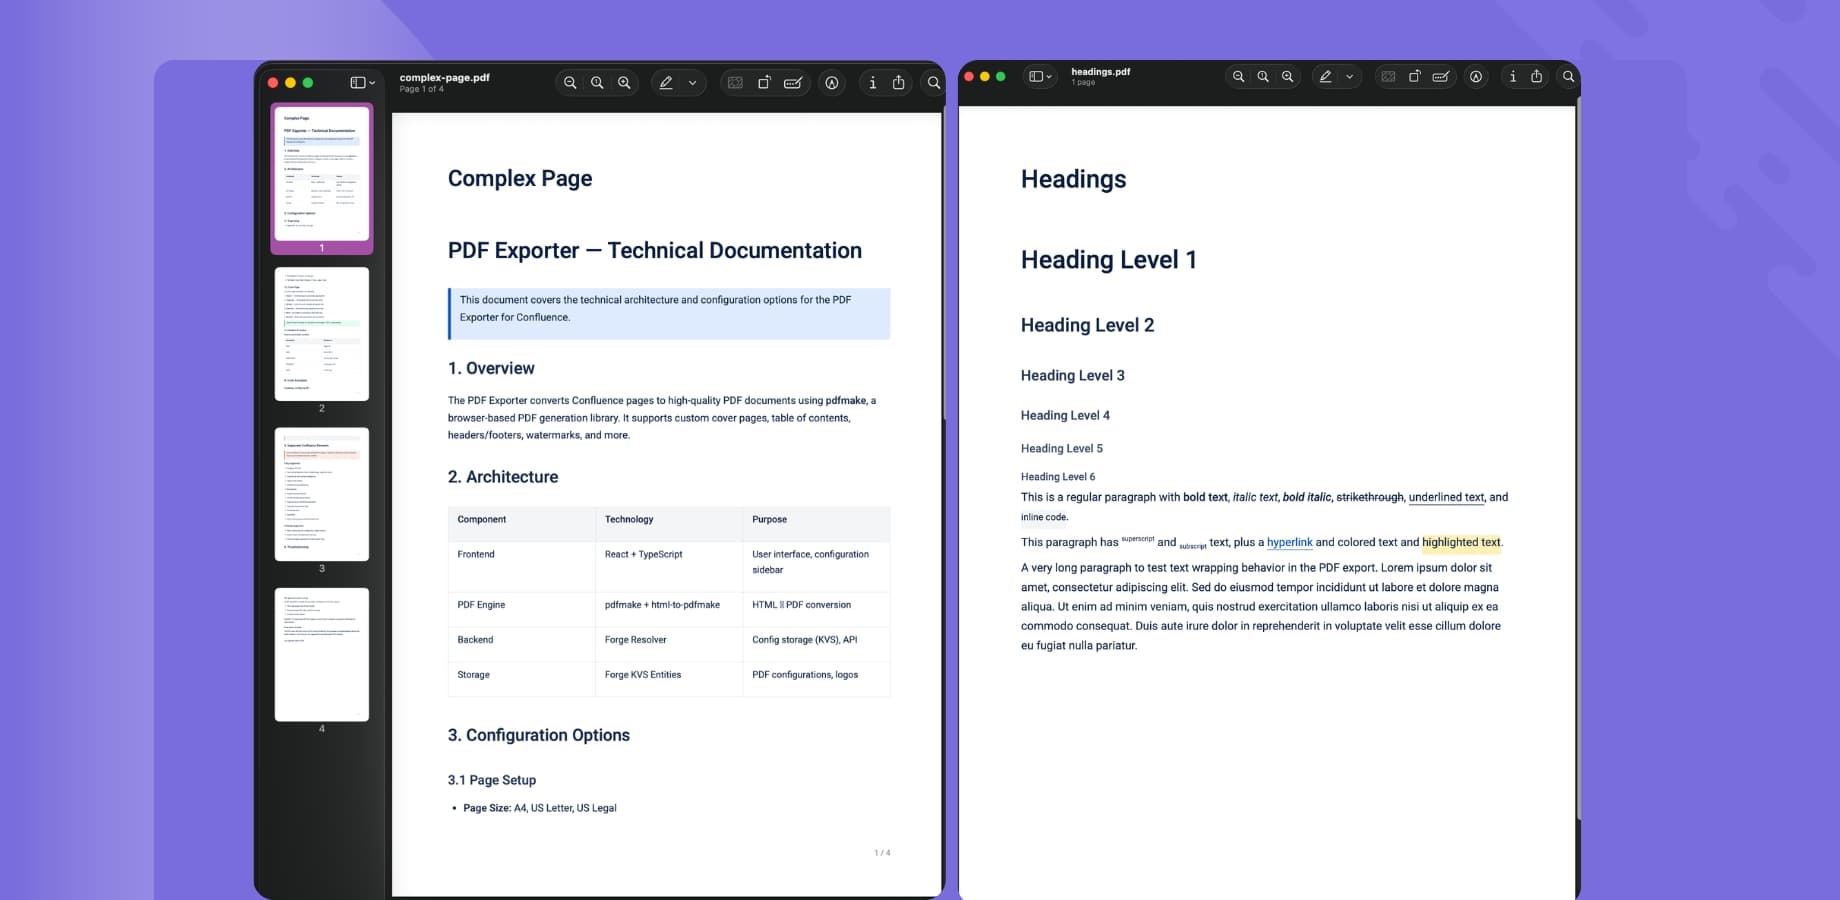Select the highlighted text swatch area

pyautogui.click(x=1462, y=542)
